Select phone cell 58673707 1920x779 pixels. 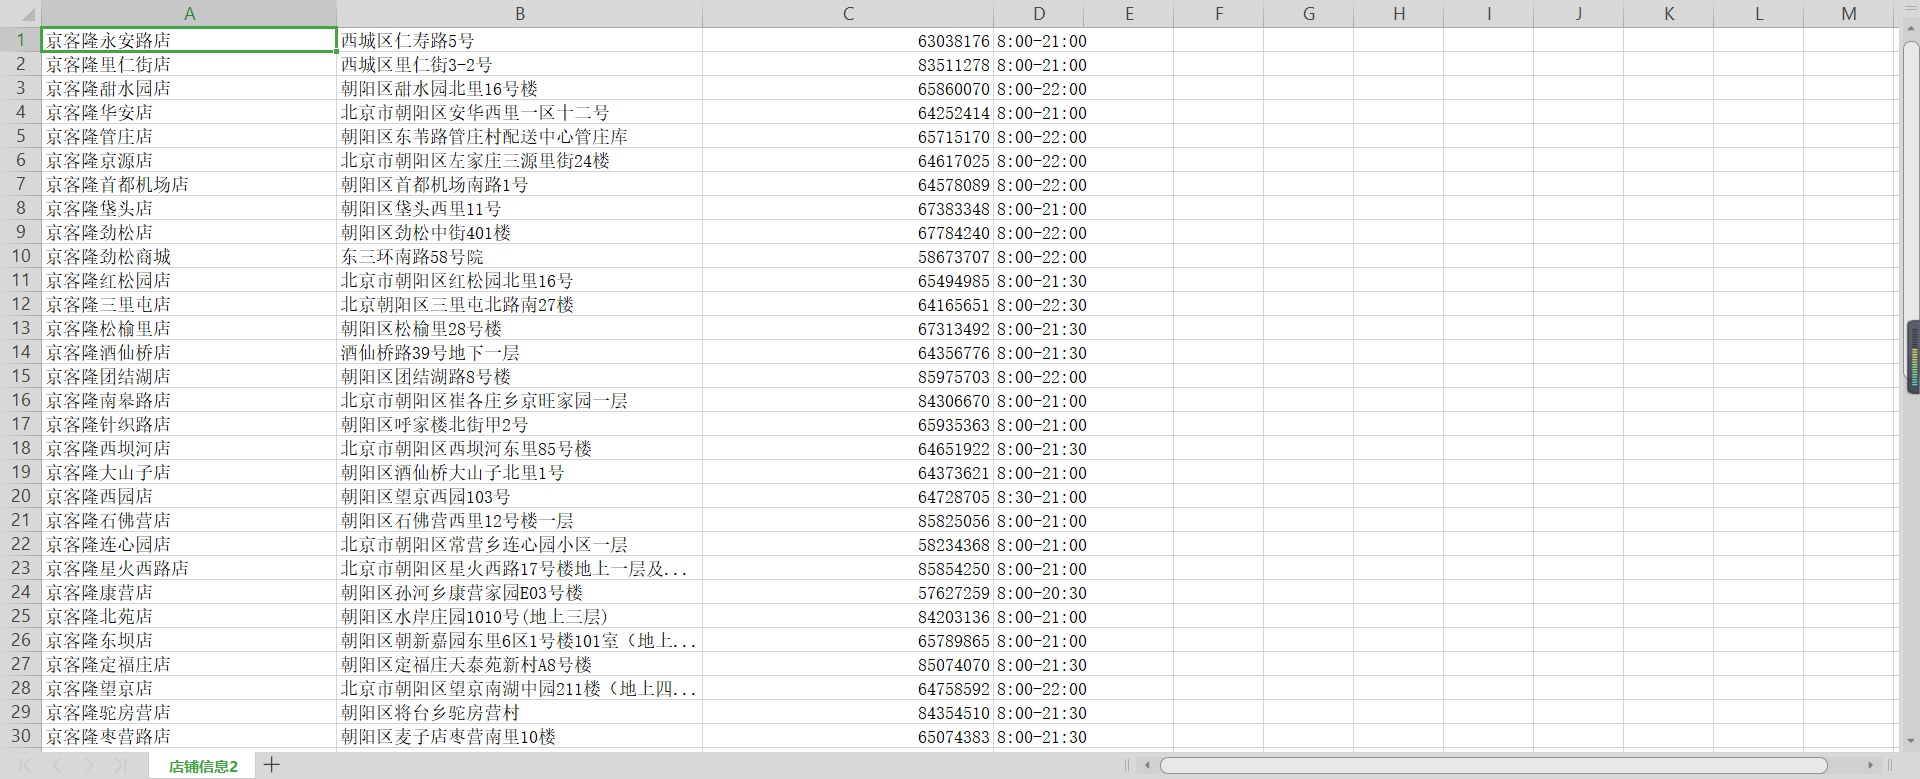coord(848,256)
